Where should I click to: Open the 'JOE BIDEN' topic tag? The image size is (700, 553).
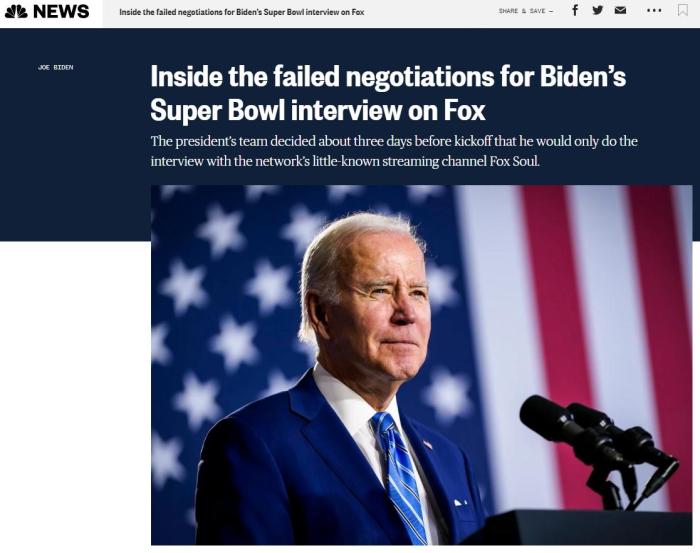click(x=56, y=67)
